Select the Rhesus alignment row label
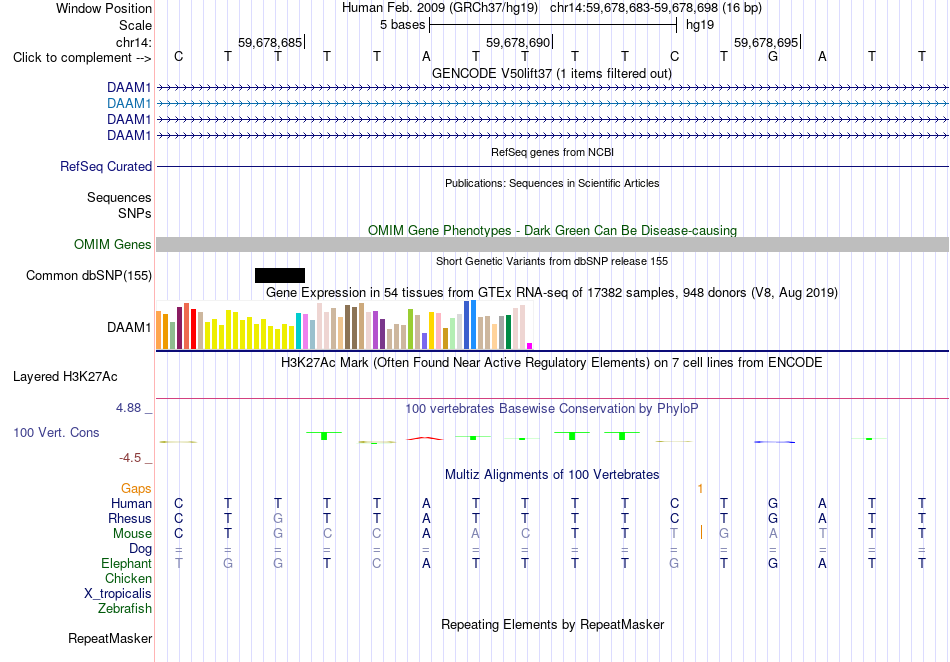The height and width of the screenshot is (662, 950). click(x=130, y=518)
